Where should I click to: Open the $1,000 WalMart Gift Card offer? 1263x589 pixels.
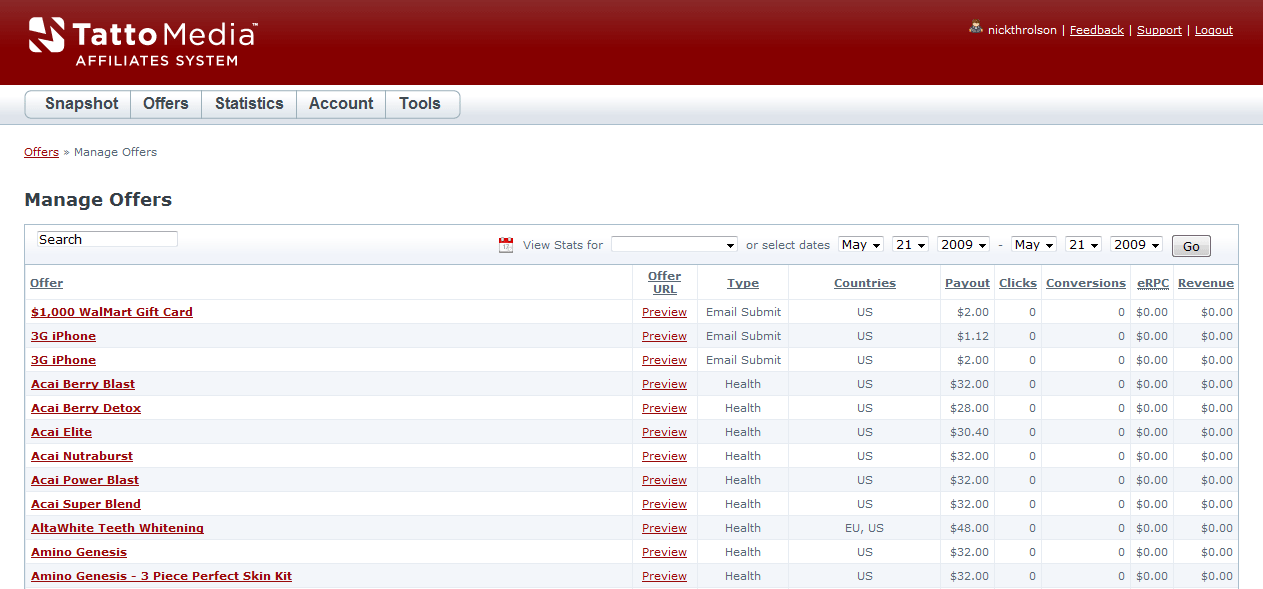coord(112,312)
